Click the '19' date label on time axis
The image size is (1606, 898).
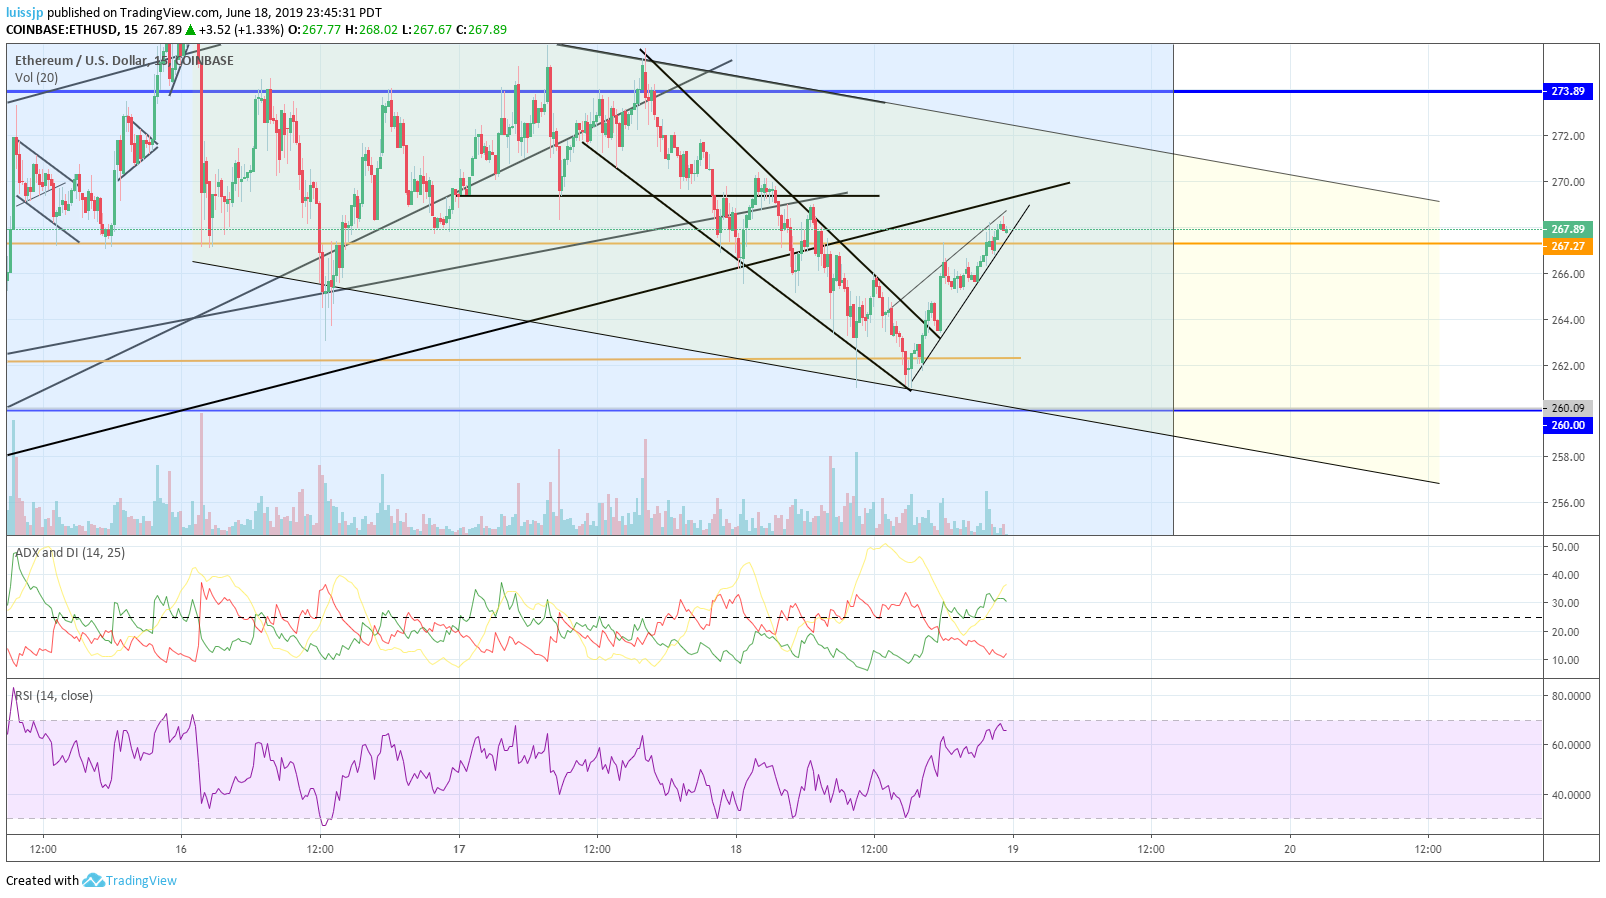click(x=1013, y=849)
